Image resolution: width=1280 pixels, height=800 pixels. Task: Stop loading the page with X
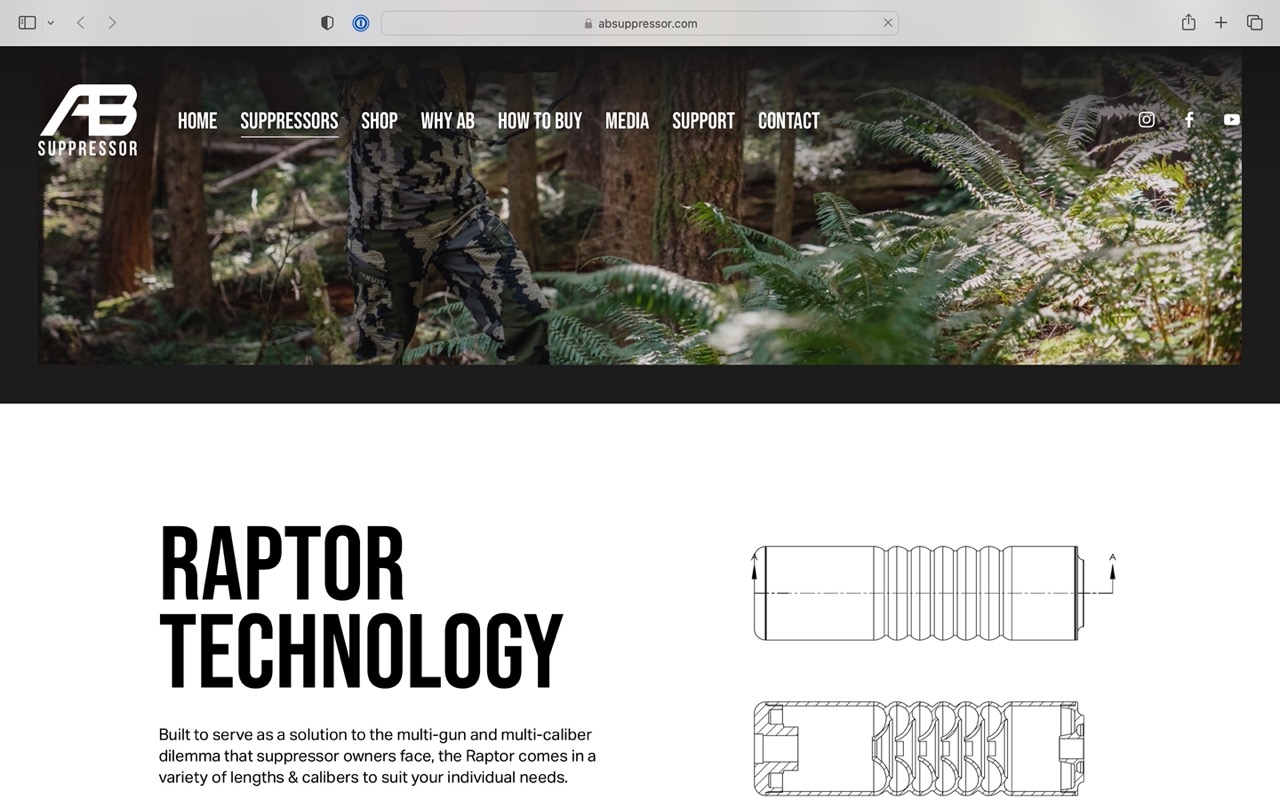pos(887,22)
